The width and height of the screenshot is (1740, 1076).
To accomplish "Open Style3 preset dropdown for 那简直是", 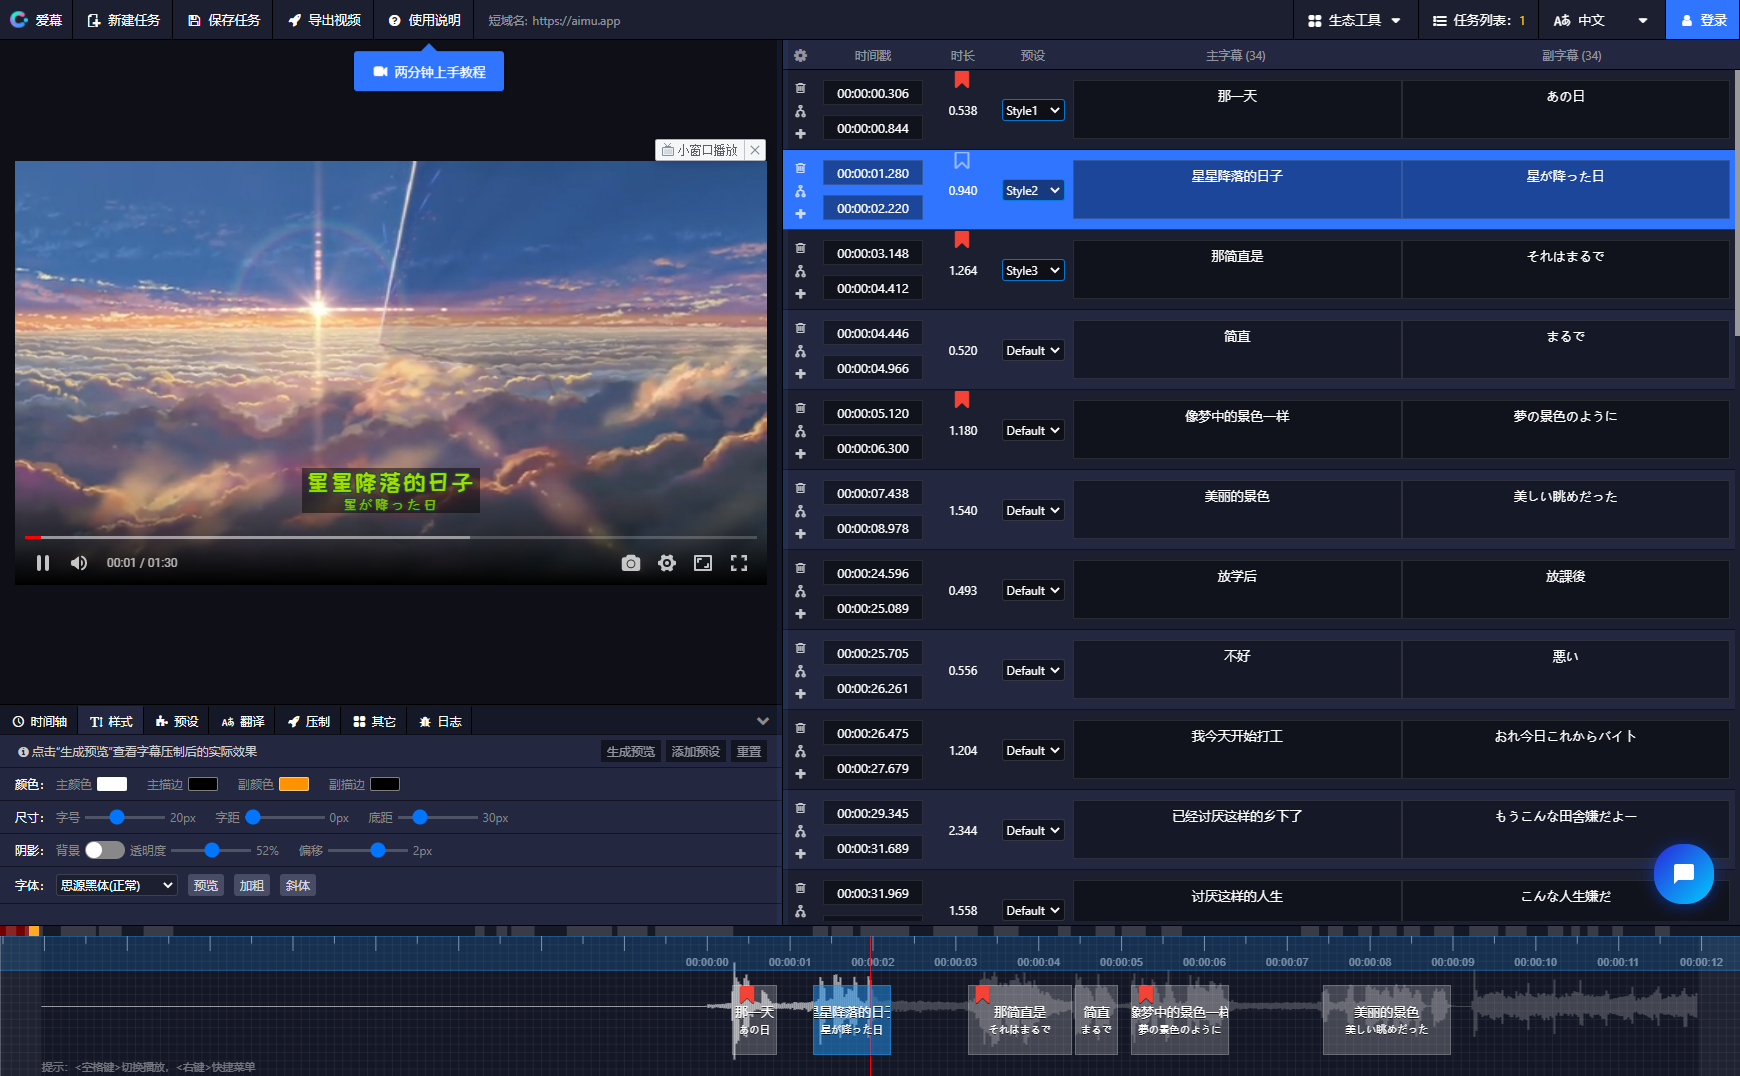I will pos(1033,271).
